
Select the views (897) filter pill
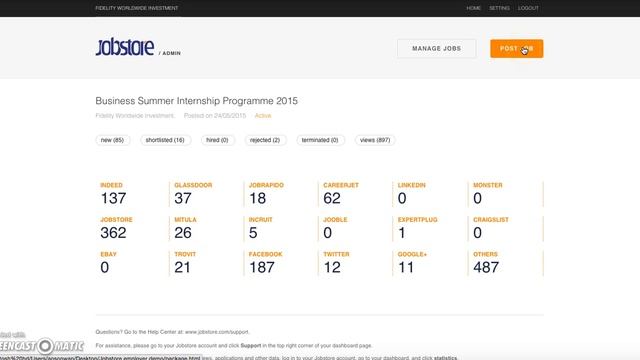pos(375,140)
